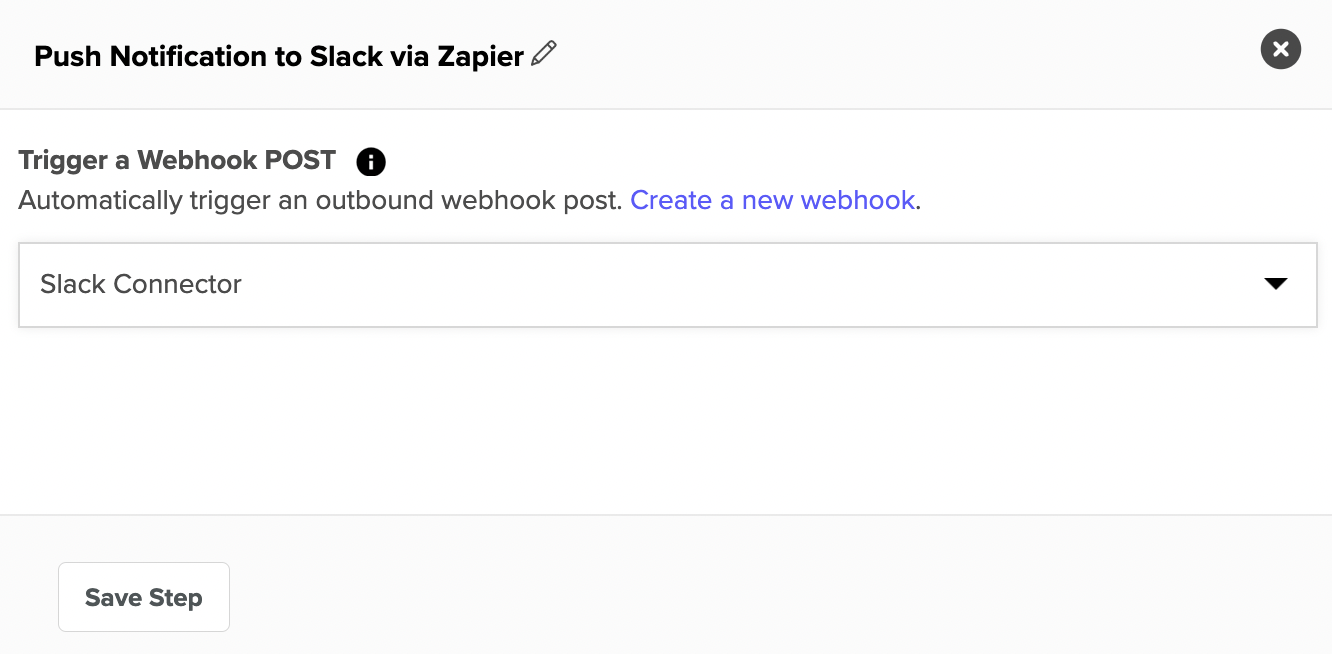Click the black triangle in webhook selector
This screenshot has height=654, width=1332.
tap(1275, 284)
